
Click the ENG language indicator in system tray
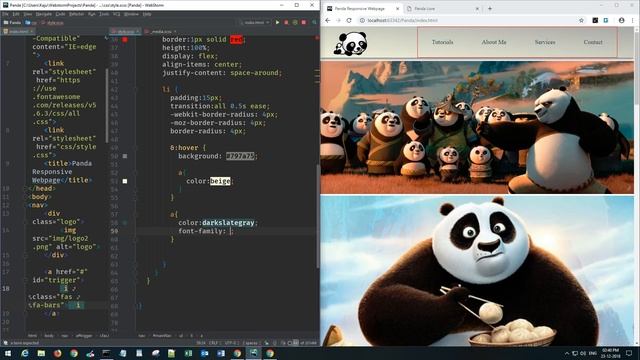point(593,353)
